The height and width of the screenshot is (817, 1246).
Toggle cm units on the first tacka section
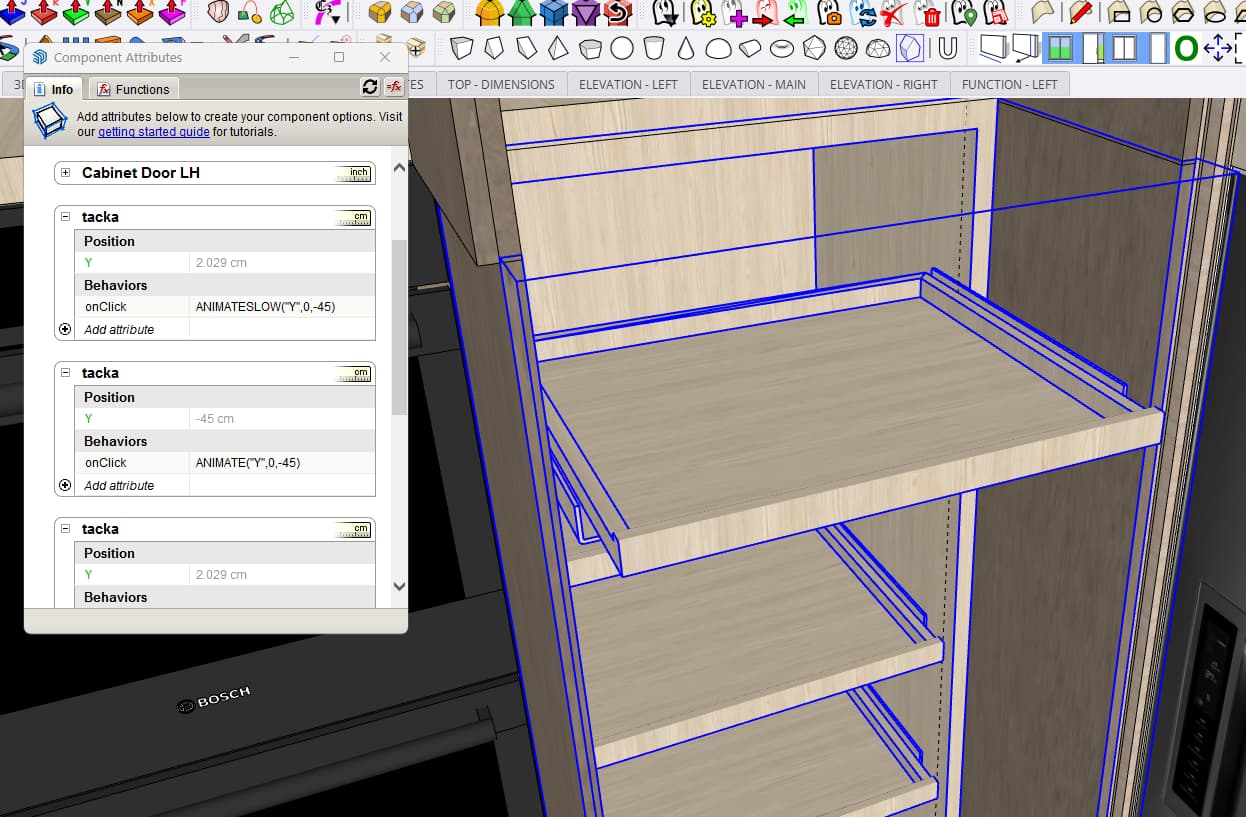353,217
